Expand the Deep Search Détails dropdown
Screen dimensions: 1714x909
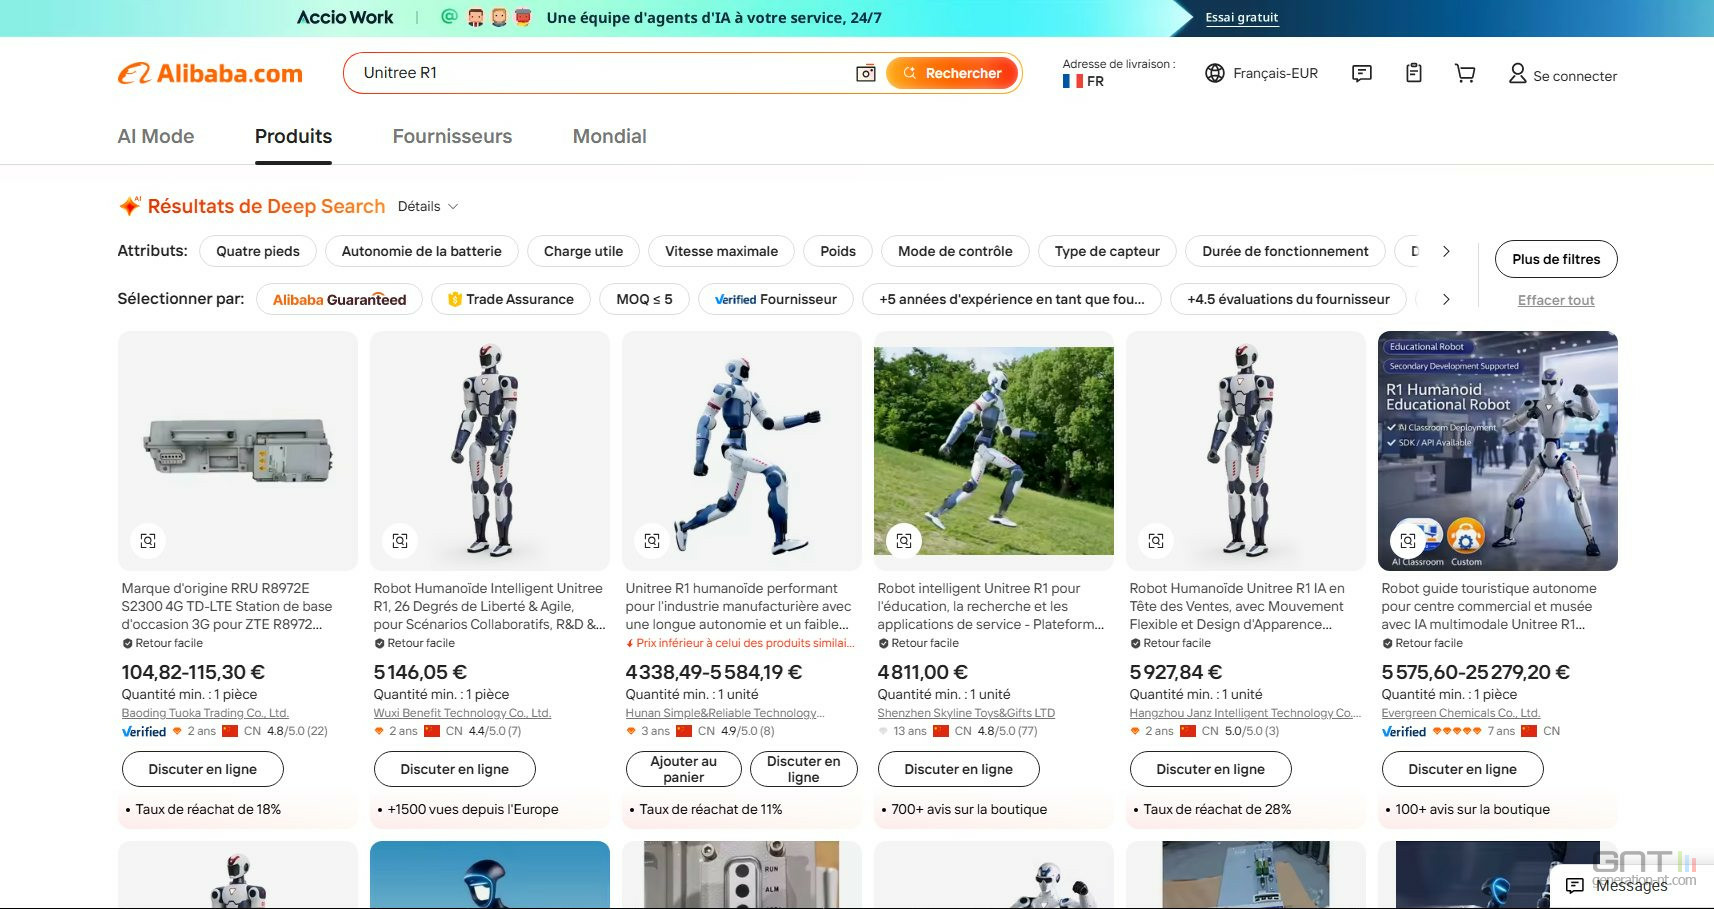428,207
